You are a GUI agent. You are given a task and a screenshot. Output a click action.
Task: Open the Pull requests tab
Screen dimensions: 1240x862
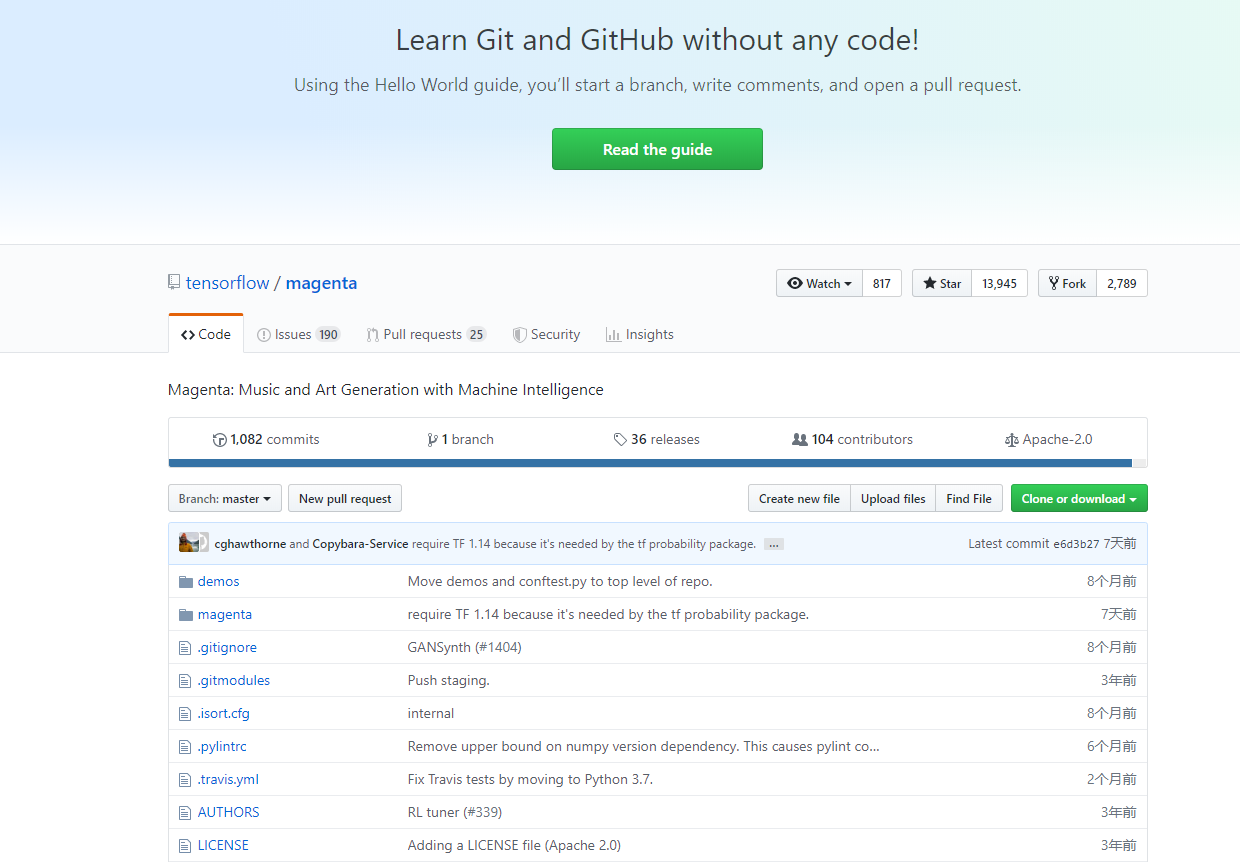[x=425, y=335]
